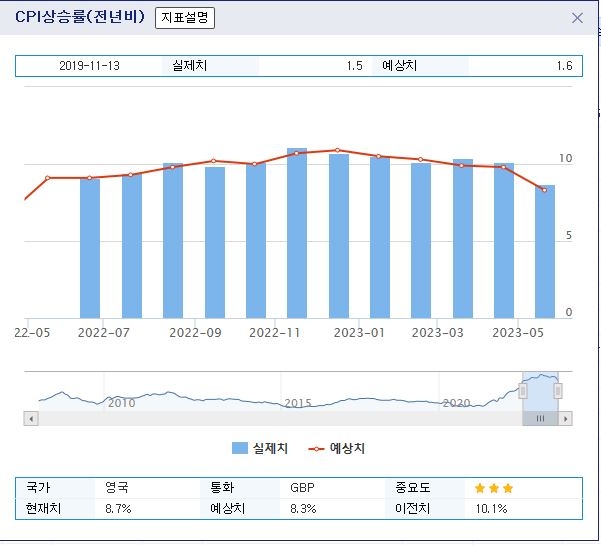Click the country value 영국
This screenshot has width=601, height=545.
pos(117,488)
